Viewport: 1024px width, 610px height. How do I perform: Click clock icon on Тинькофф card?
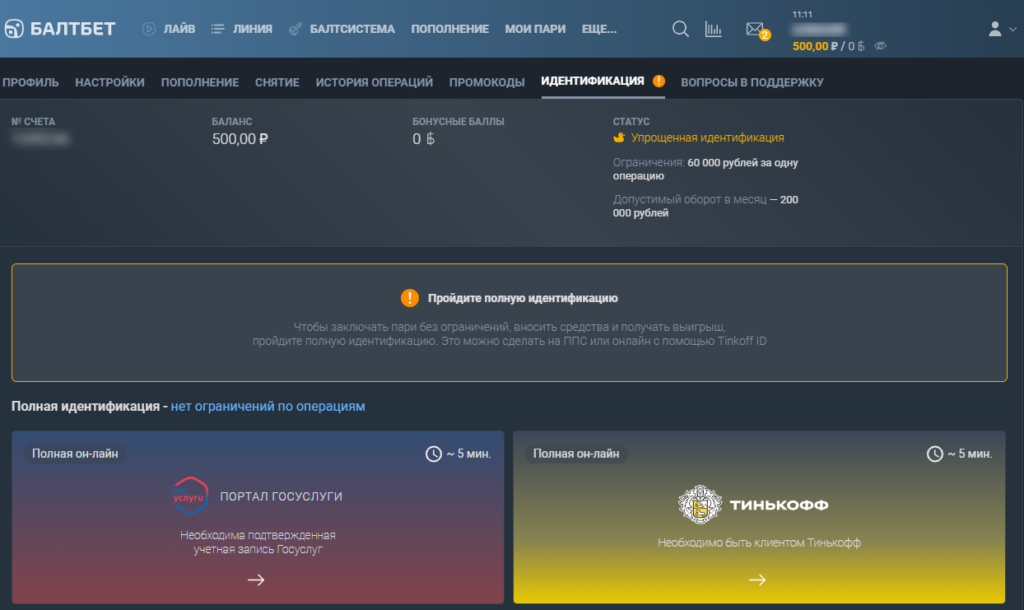(x=935, y=454)
